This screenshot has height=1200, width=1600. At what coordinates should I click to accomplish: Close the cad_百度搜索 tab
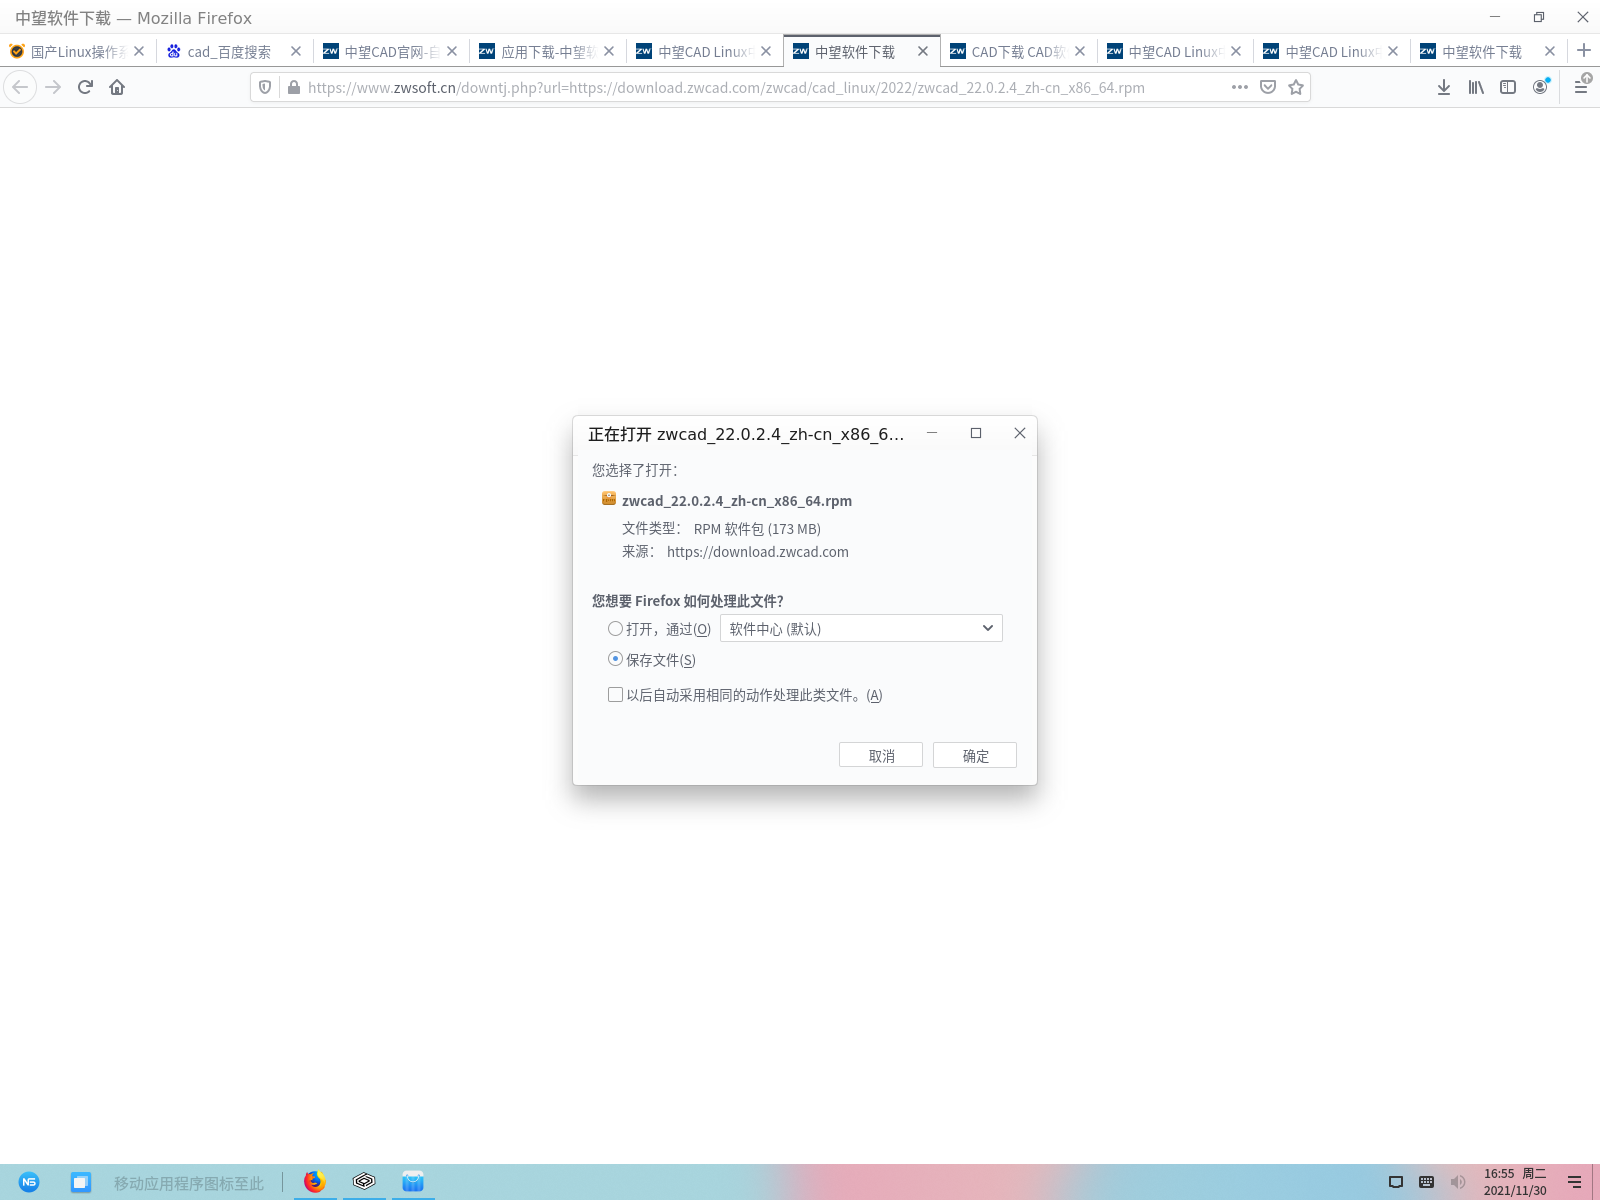(296, 51)
